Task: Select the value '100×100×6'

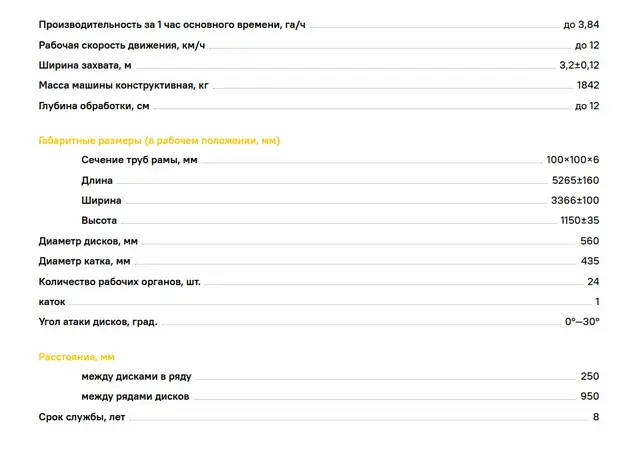Action: click(573, 160)
